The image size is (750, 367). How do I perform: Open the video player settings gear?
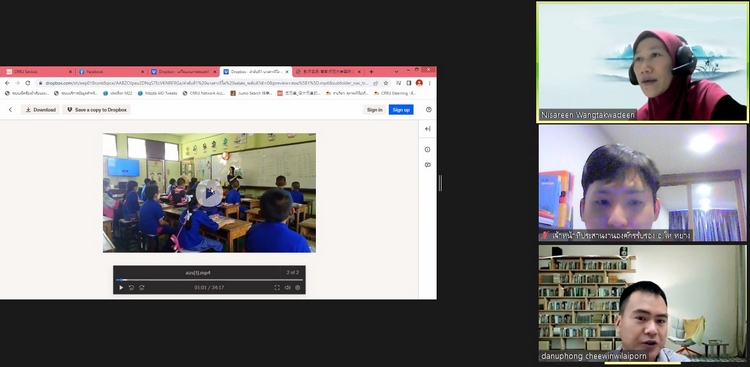(298, 288)
